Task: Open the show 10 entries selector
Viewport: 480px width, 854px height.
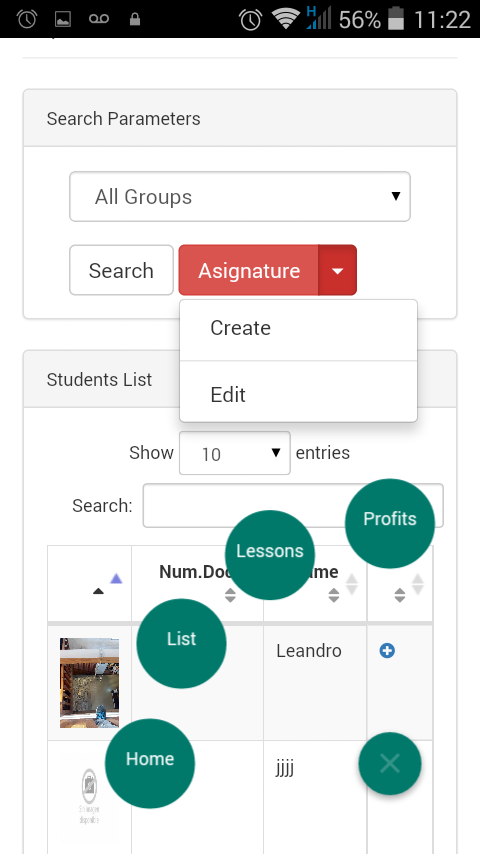Action: pos(235,453)
